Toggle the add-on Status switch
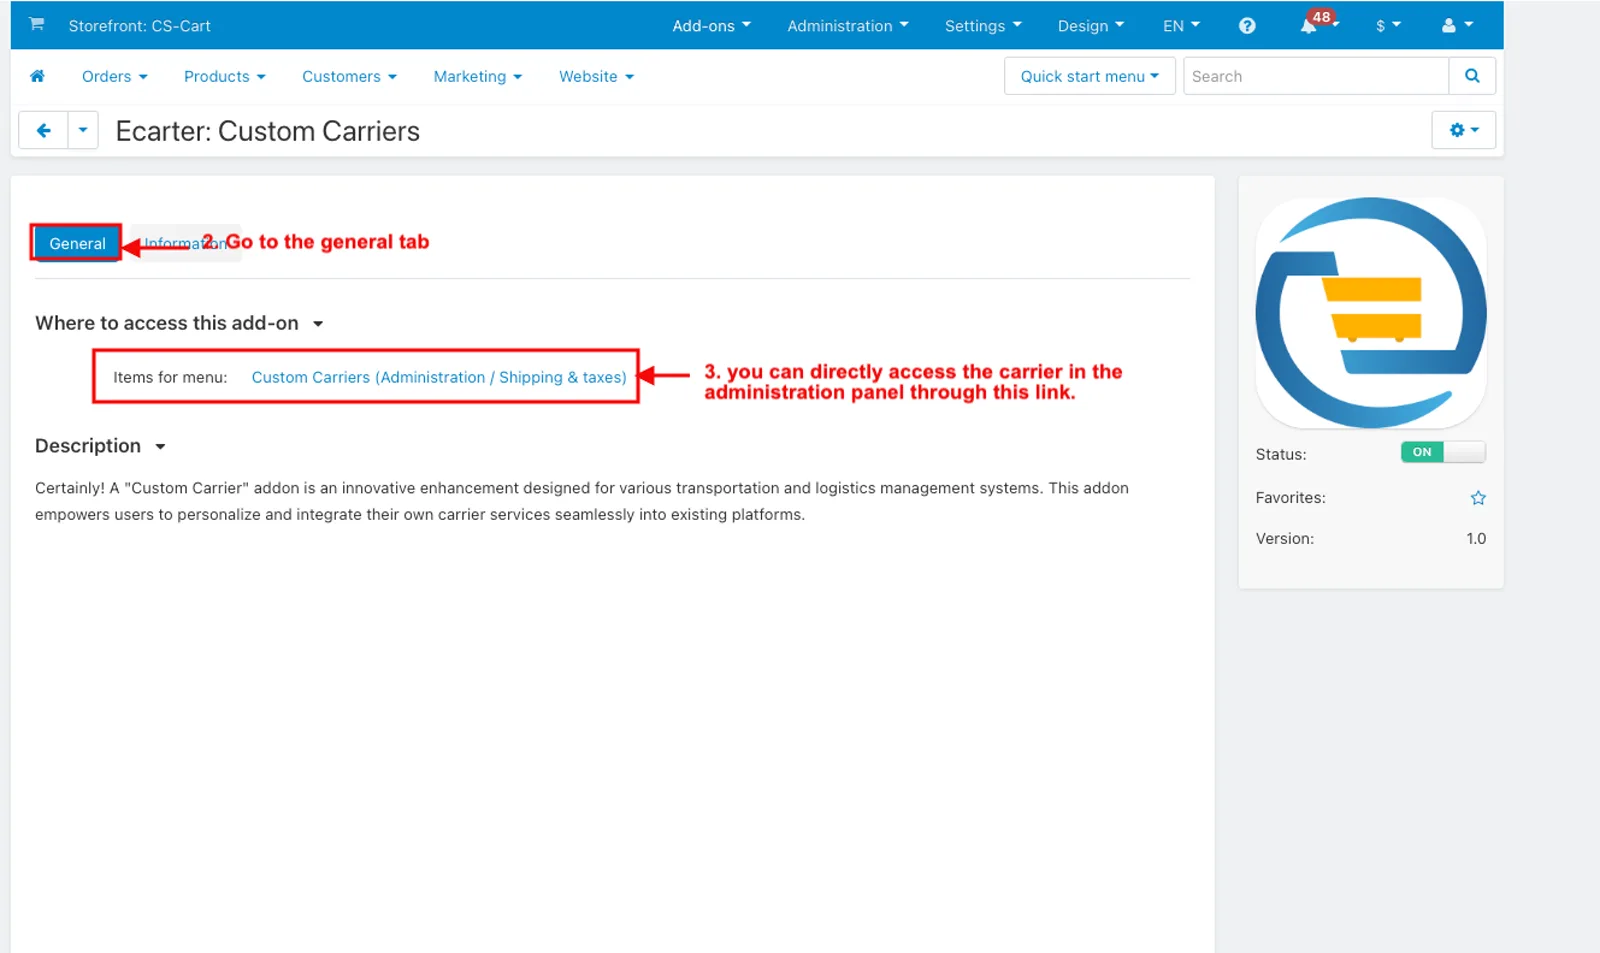 (x=1443, y=452)
